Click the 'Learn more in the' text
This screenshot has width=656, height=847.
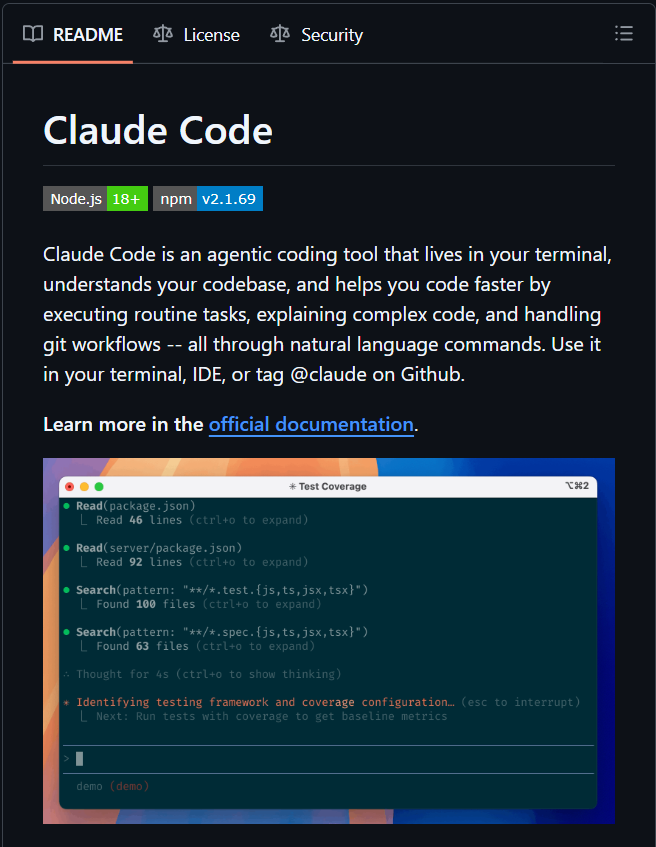(123, 425)
